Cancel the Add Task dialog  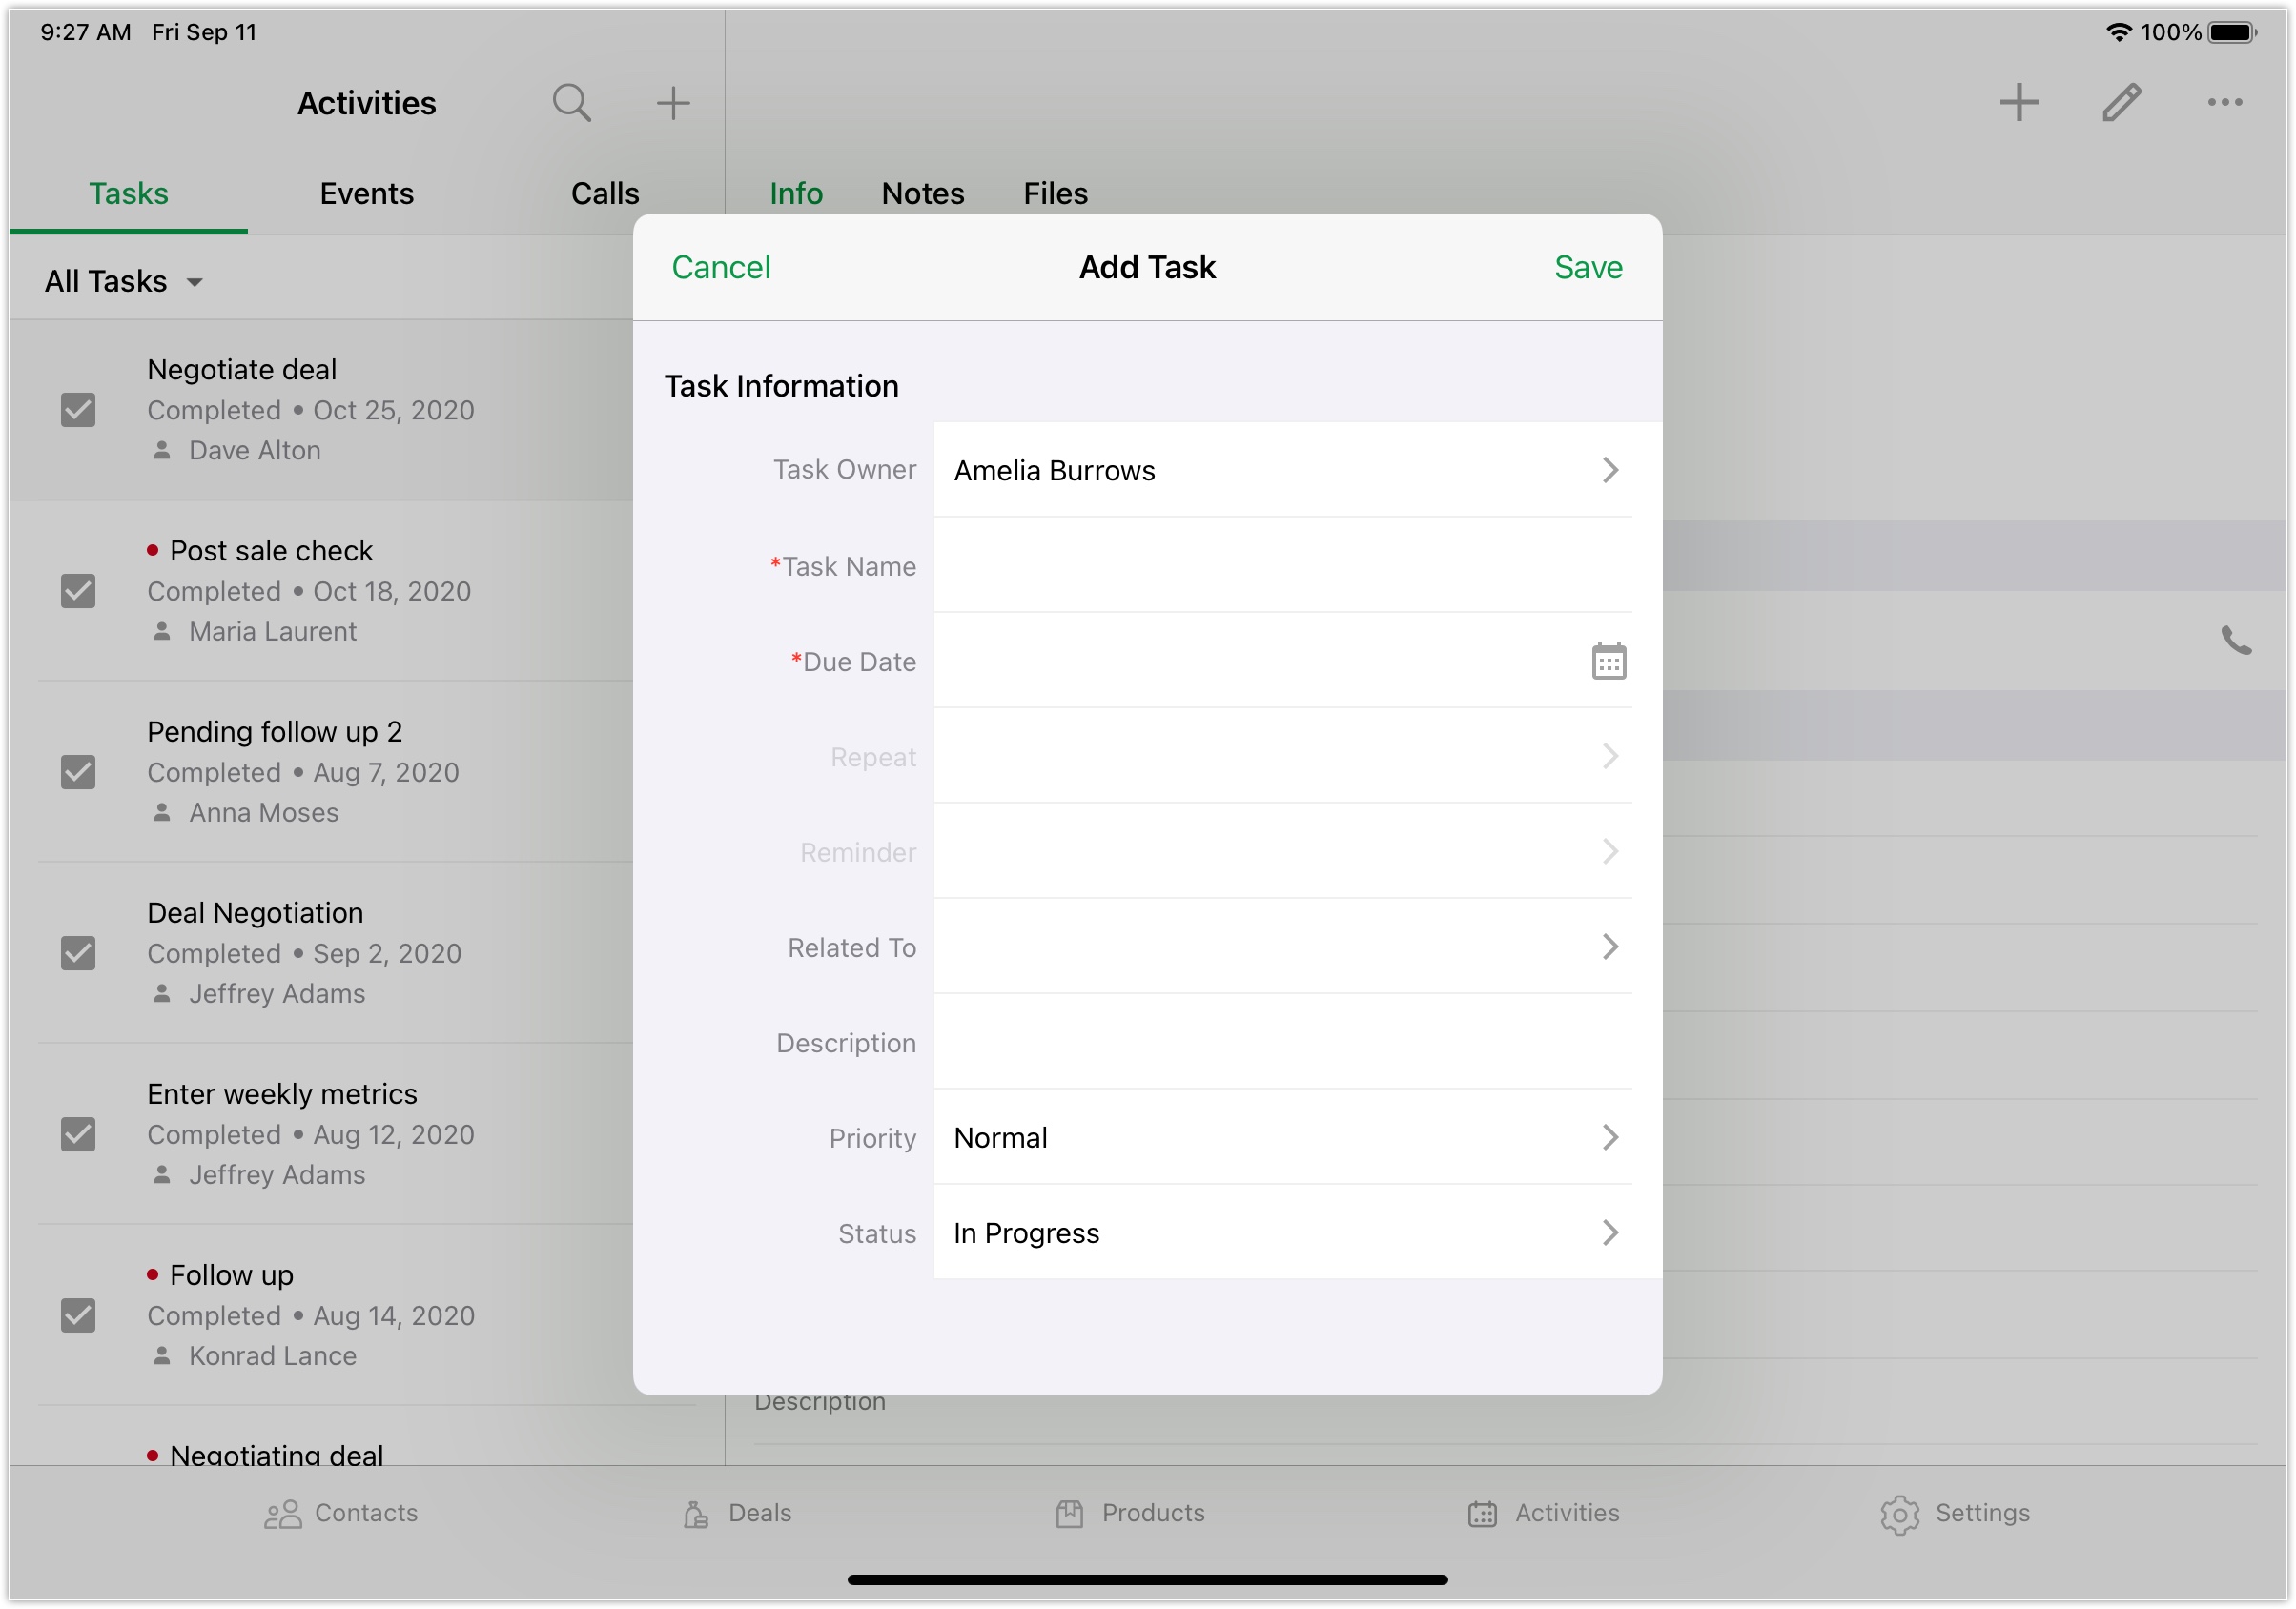click(x=720, y=268)
